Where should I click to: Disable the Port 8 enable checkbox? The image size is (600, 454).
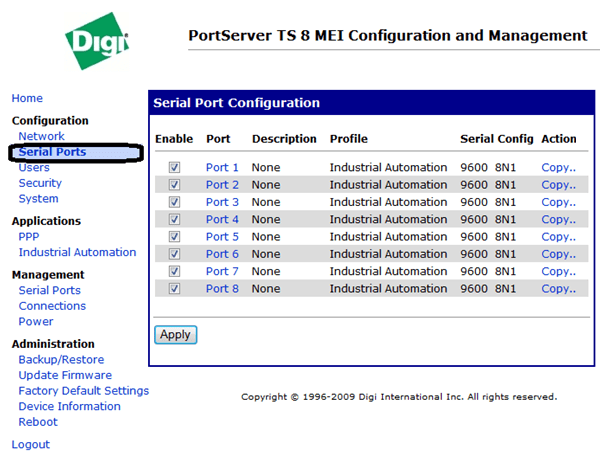click(x=174, y=288)
